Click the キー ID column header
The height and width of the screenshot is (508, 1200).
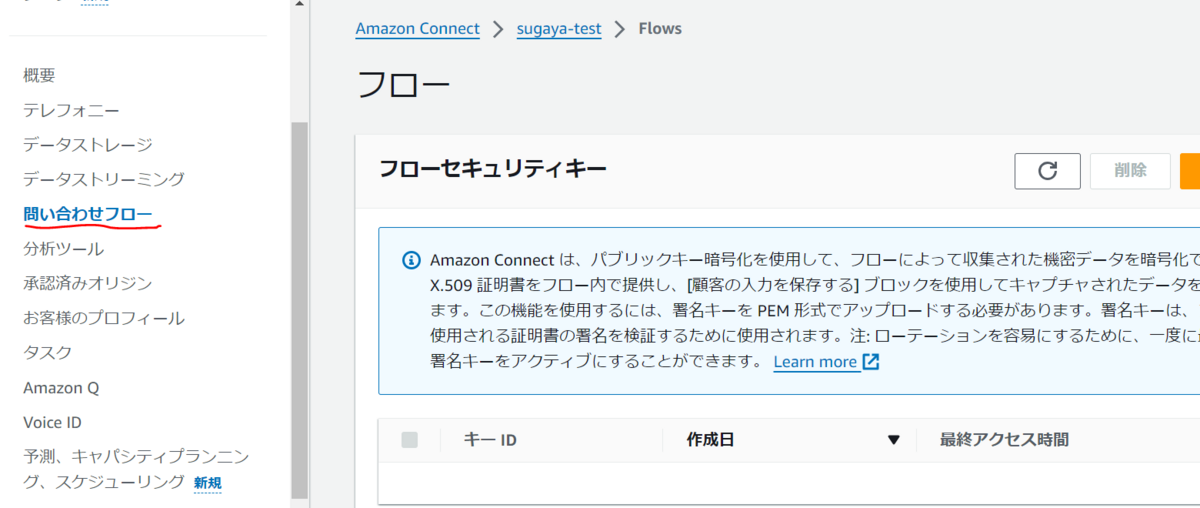click(490, 439)
